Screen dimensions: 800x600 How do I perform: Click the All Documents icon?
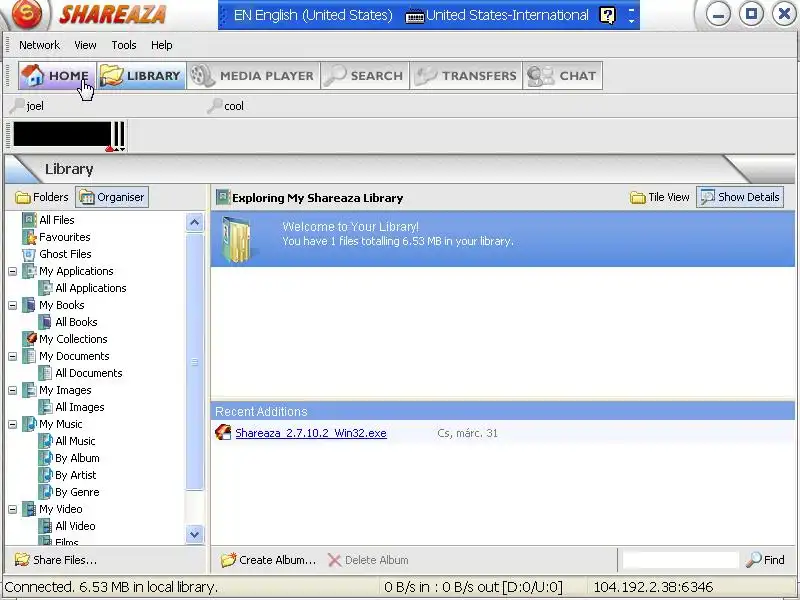(x=46, y=373)
